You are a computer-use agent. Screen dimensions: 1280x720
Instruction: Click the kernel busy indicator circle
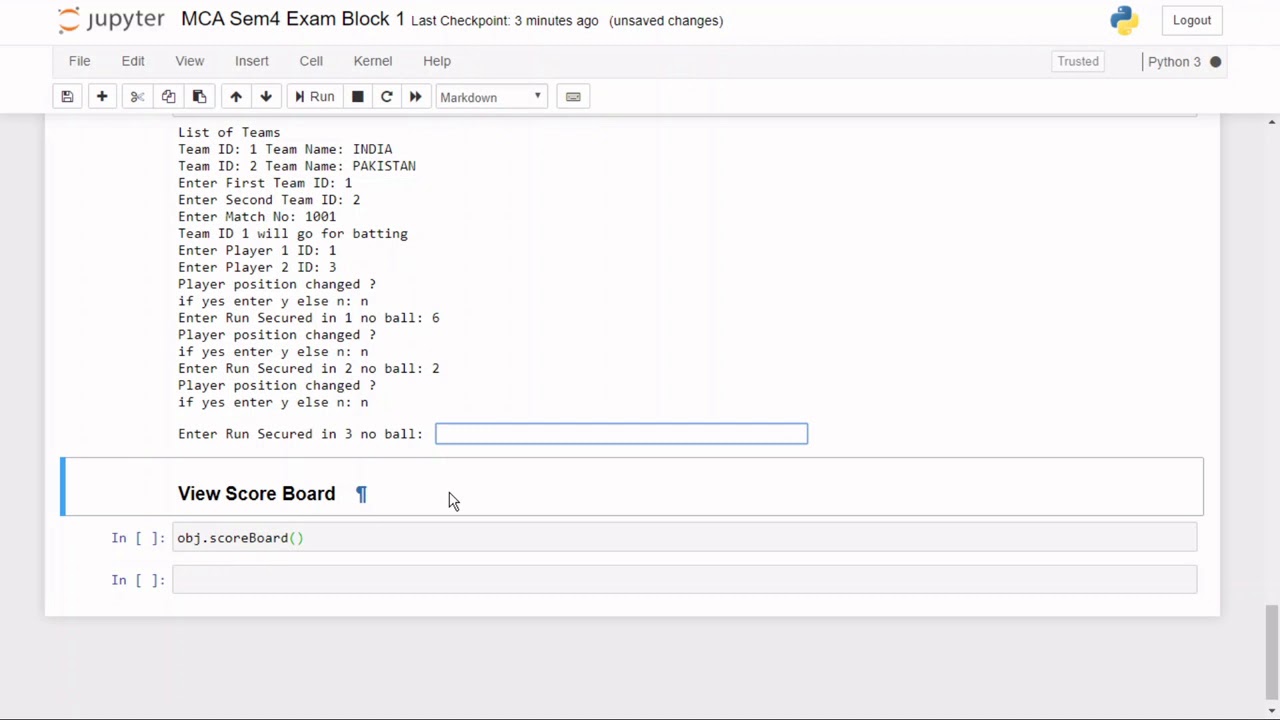pos(1215,62)
